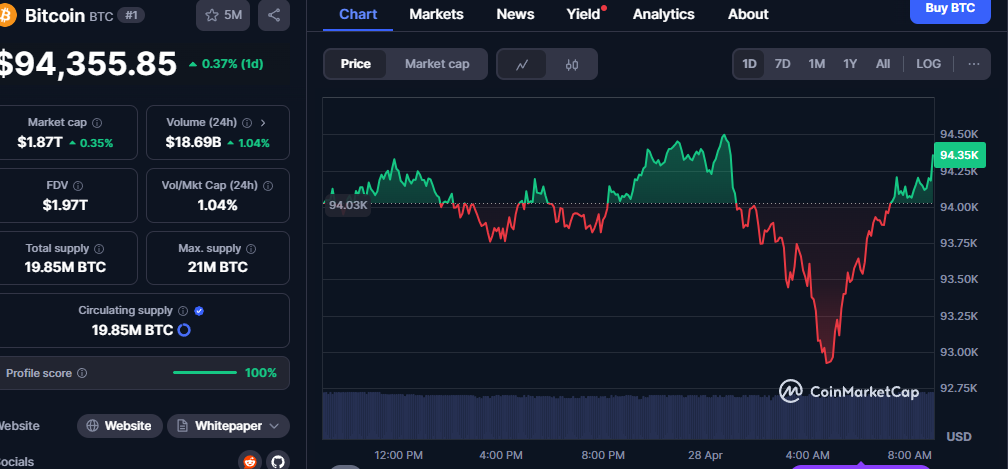Show Max. supply info icon

click(x=251, y=249)
